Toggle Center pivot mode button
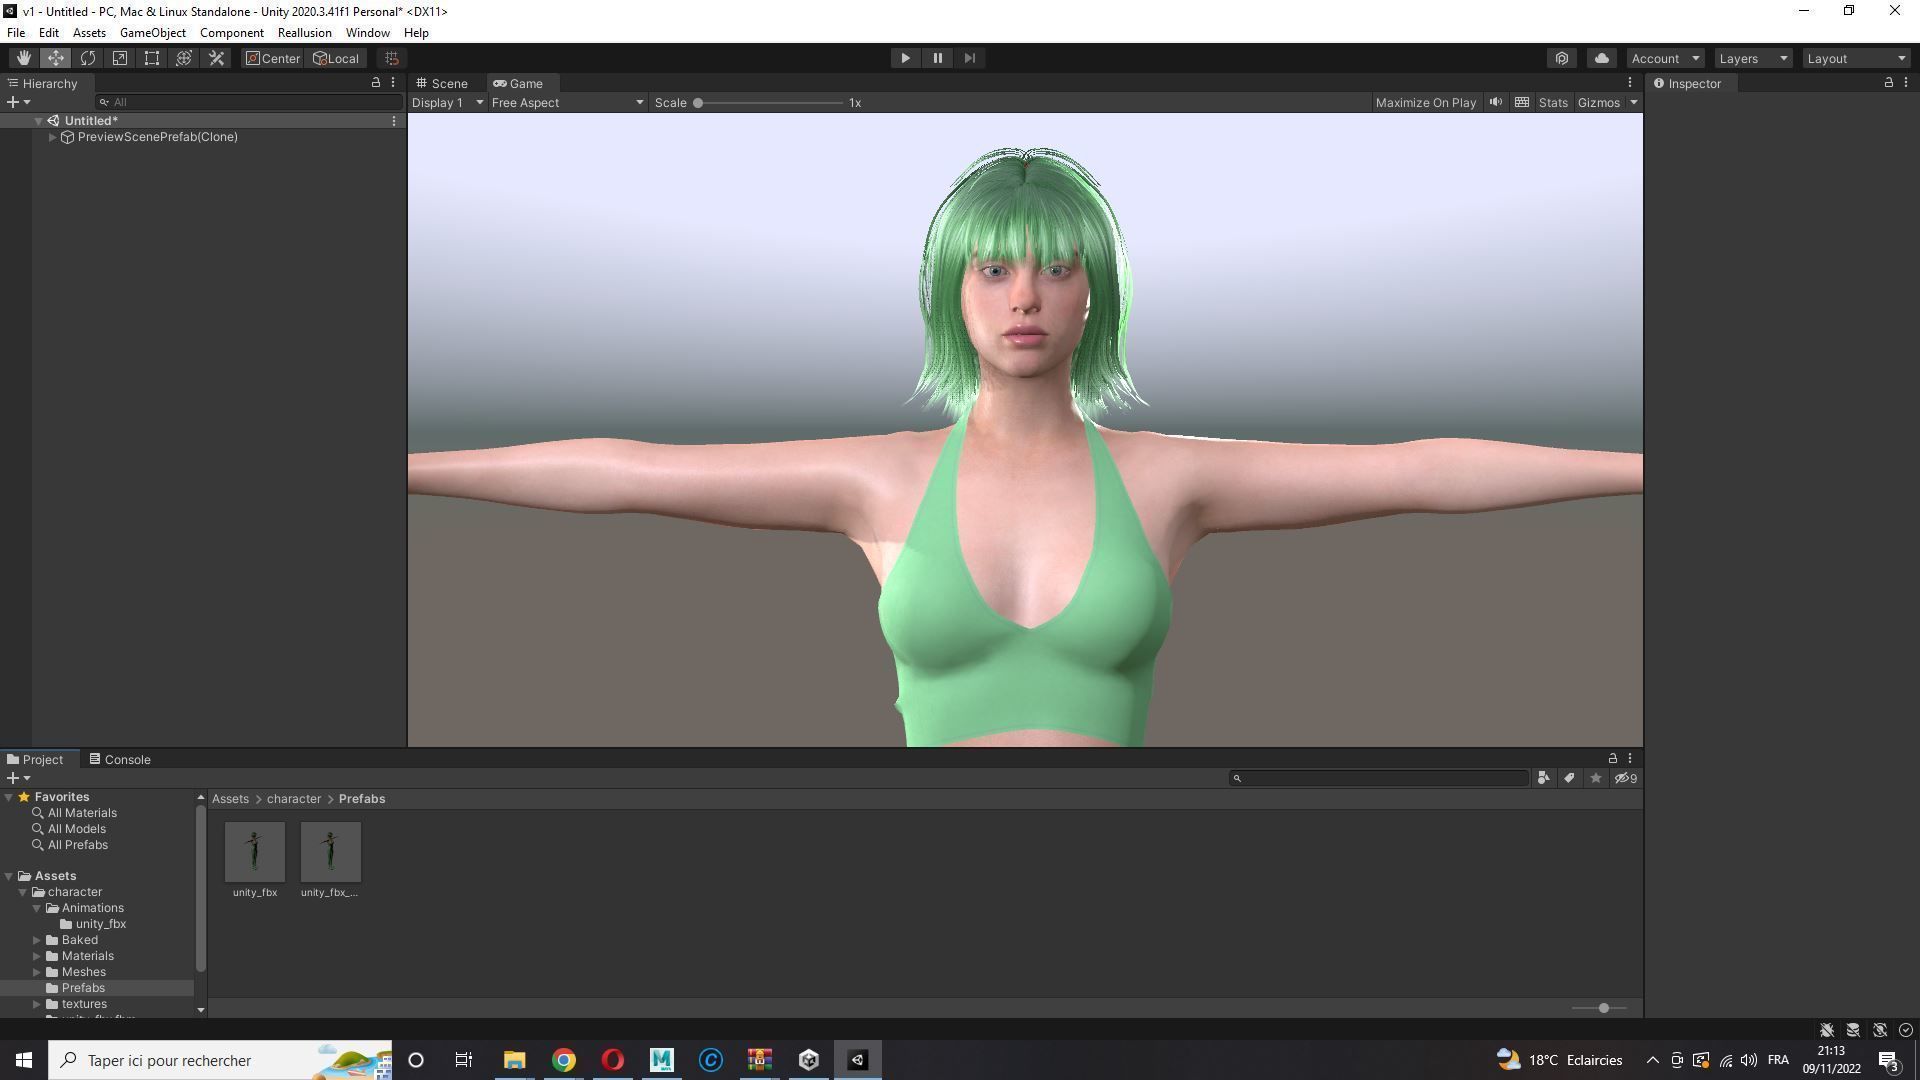1920x1080 pixels. pos(272,58)
